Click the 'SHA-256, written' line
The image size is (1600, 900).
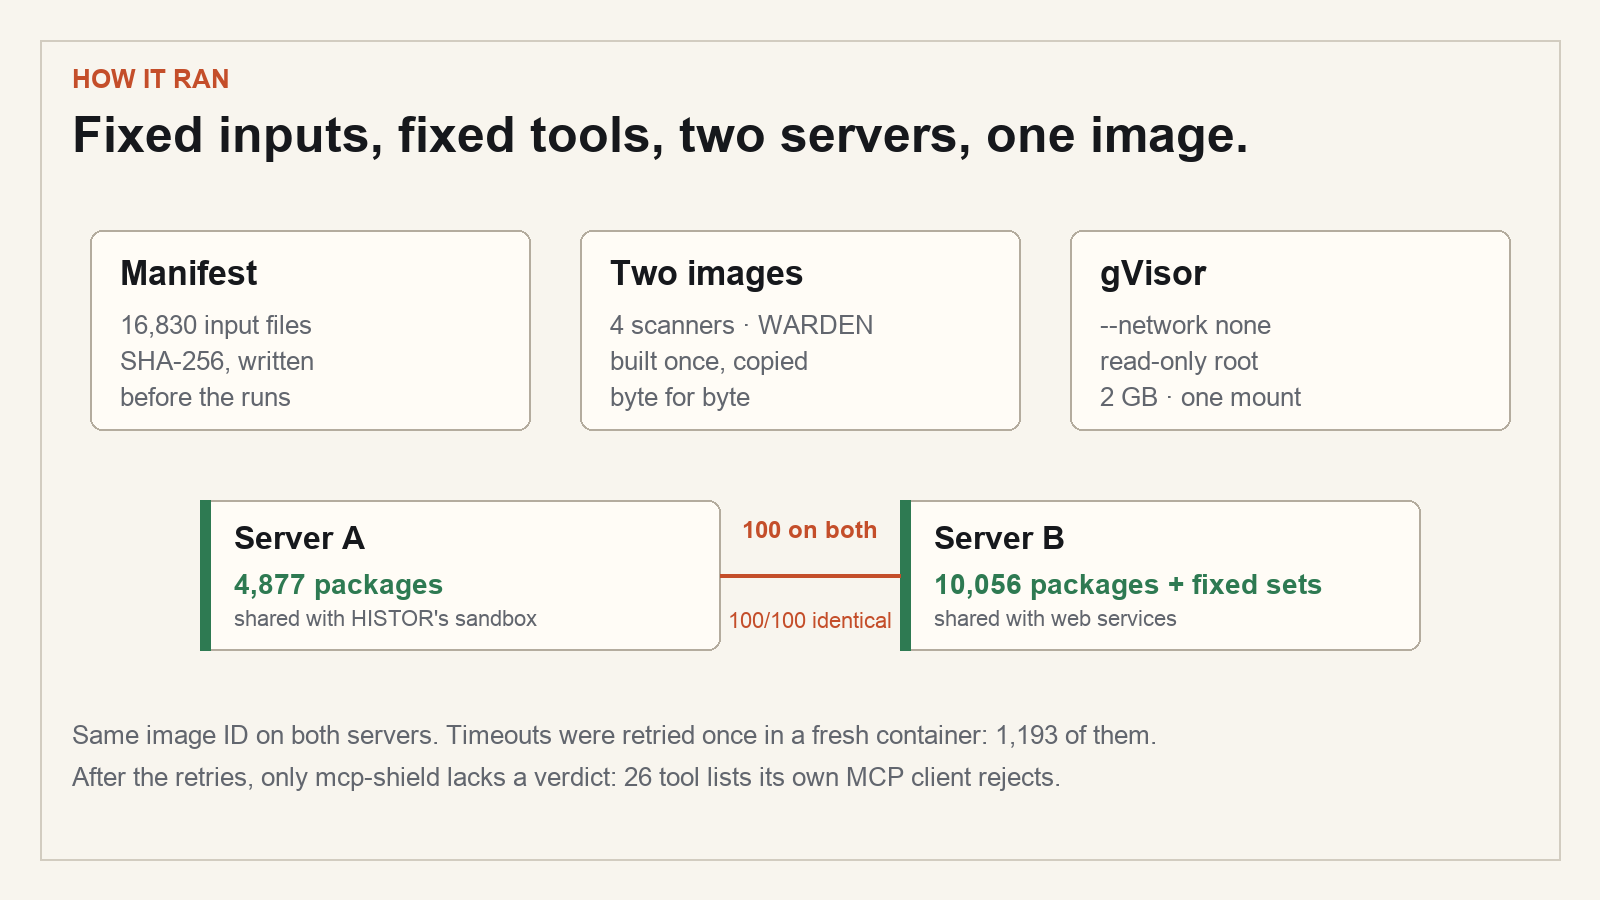217,361
